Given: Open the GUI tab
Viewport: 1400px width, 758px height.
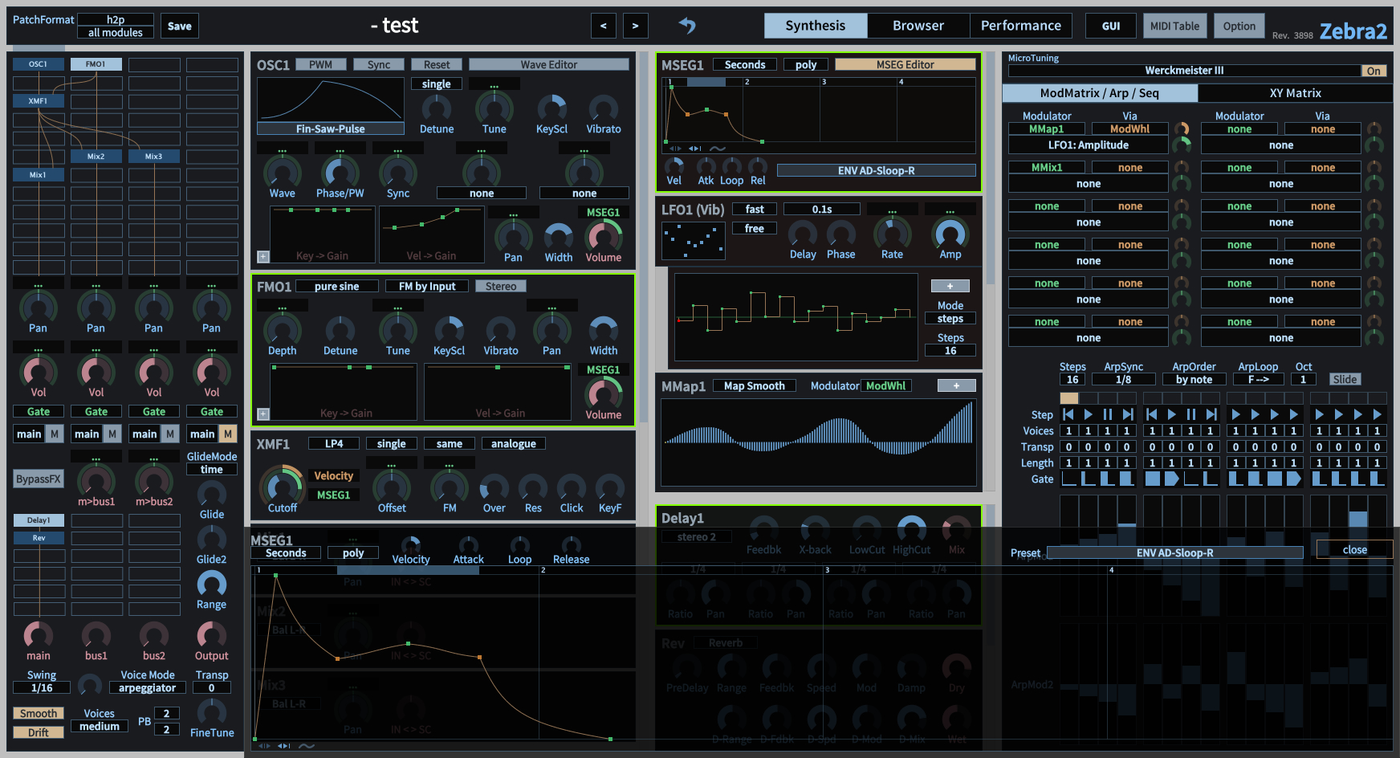Looking at the screenshot, I should [x=1111, y=26].
